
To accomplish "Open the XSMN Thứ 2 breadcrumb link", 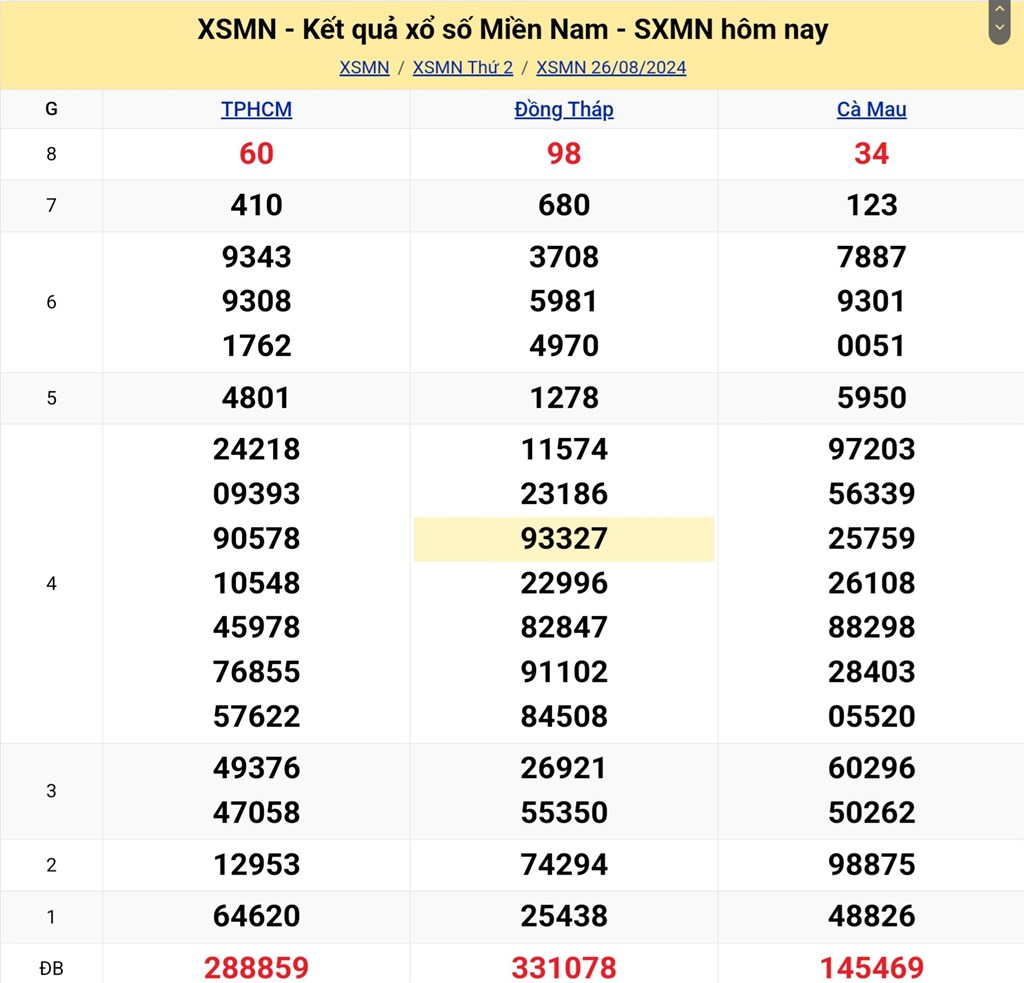I will tap(463, 68).
